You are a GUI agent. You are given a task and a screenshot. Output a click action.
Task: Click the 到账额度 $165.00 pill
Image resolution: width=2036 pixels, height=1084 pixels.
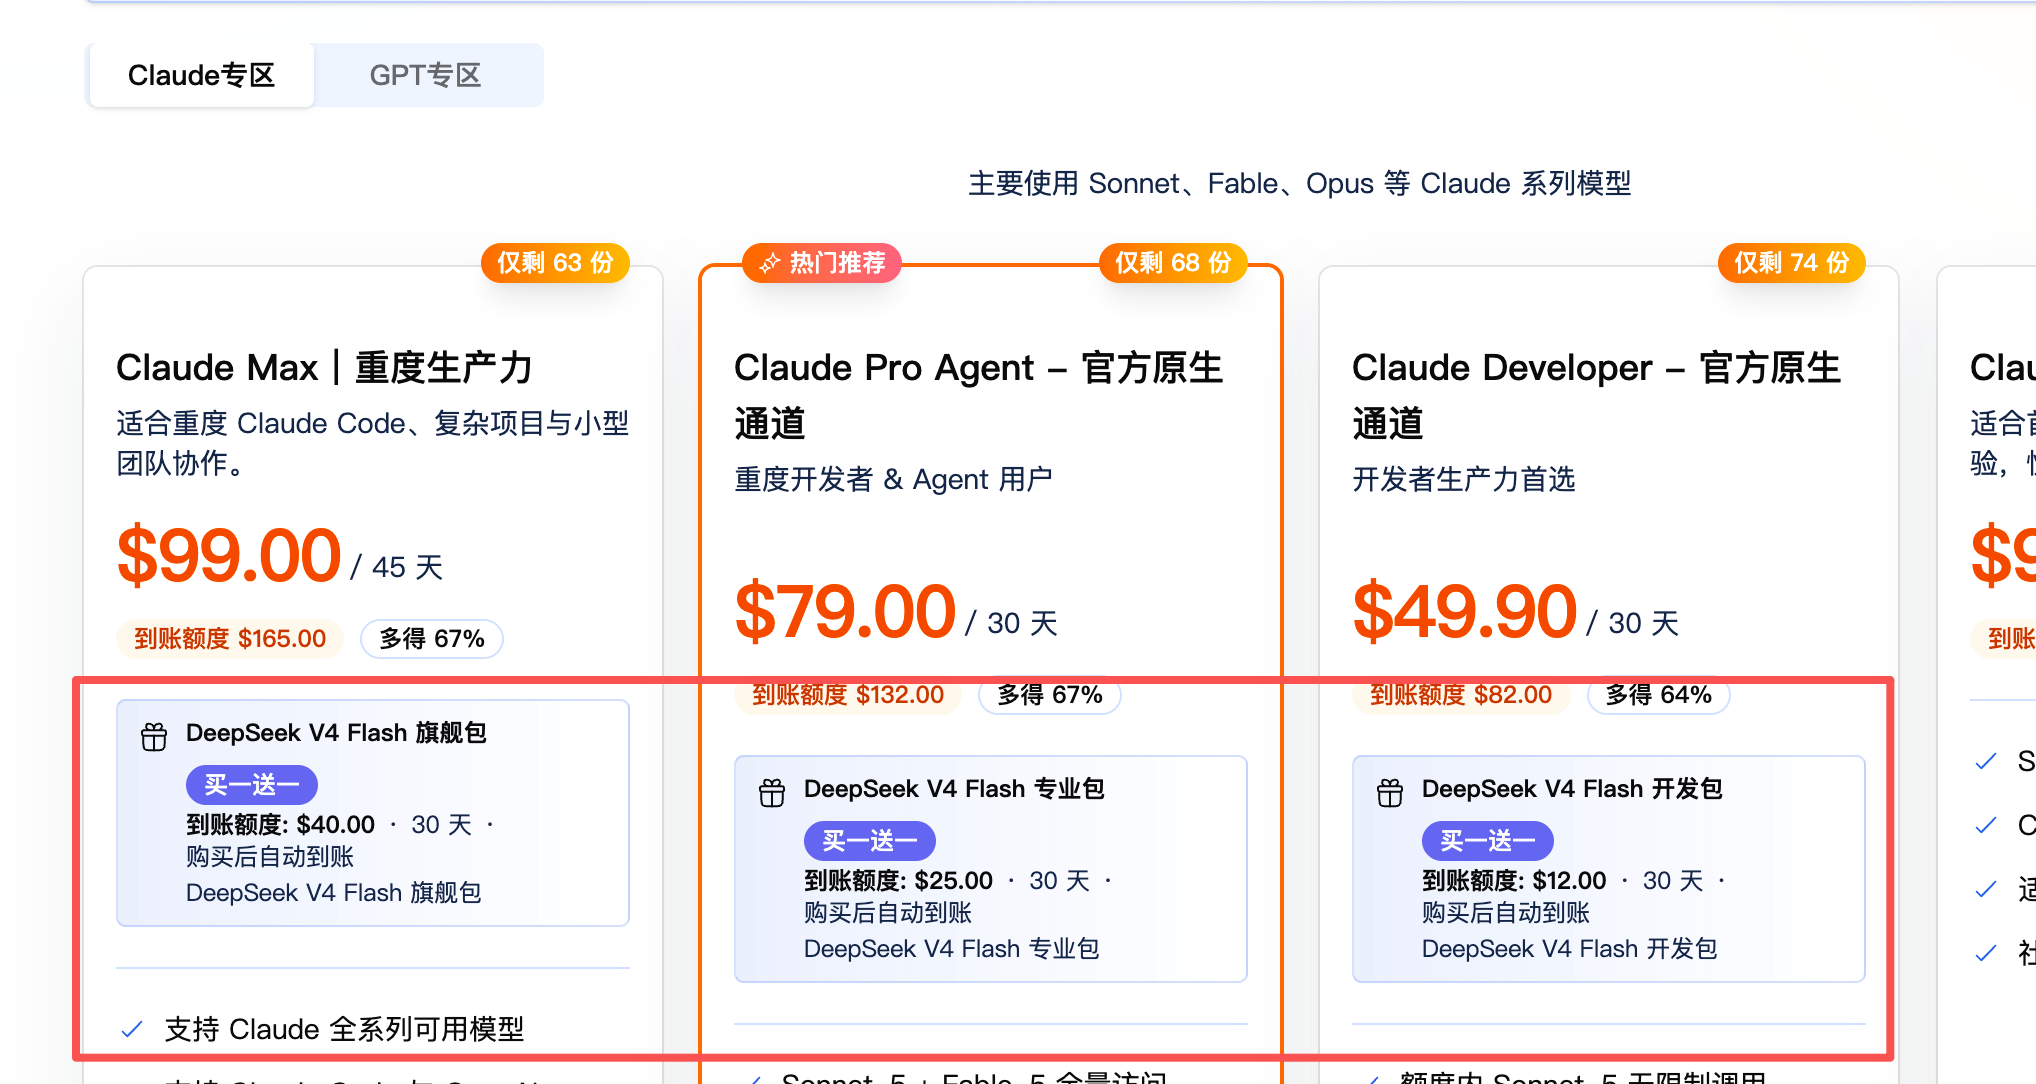tap(230, 639)
